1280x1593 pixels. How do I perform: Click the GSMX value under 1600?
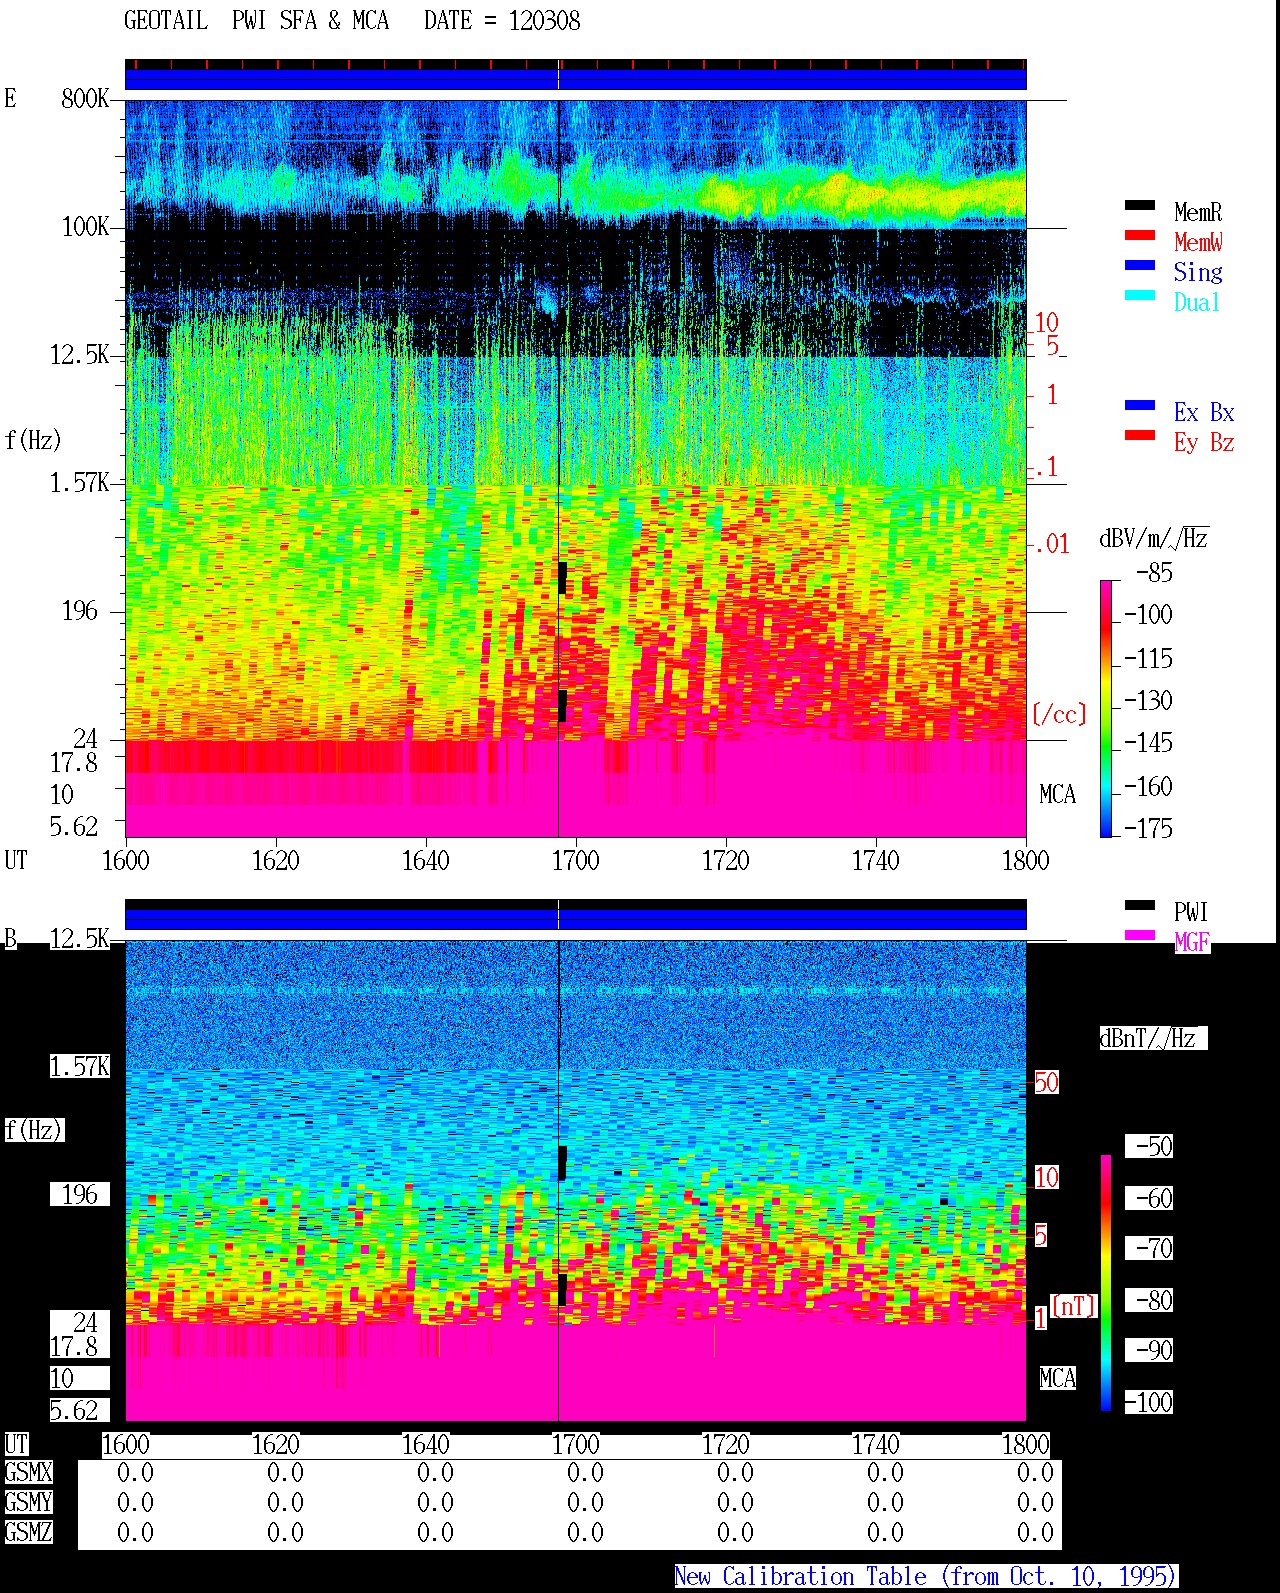(x=135, y=1472)
